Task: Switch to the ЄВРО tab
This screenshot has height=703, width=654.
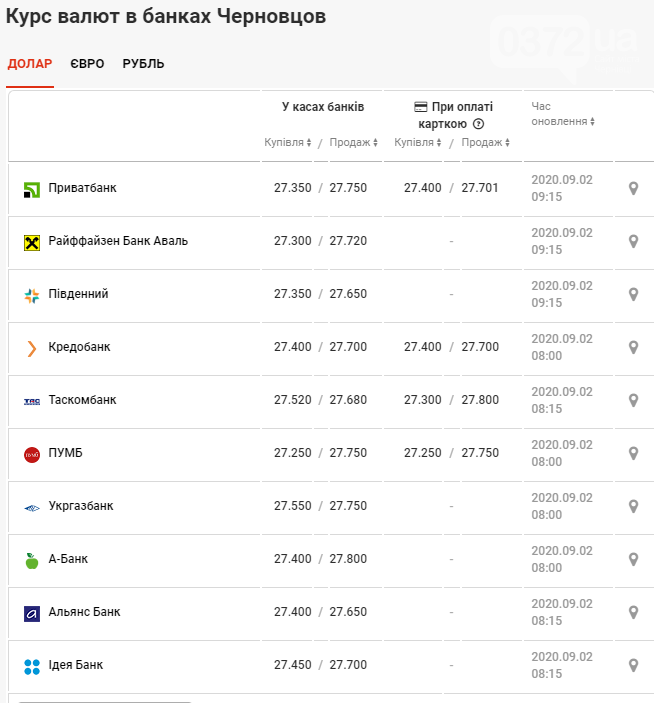Action: click(x=87, y=64)
